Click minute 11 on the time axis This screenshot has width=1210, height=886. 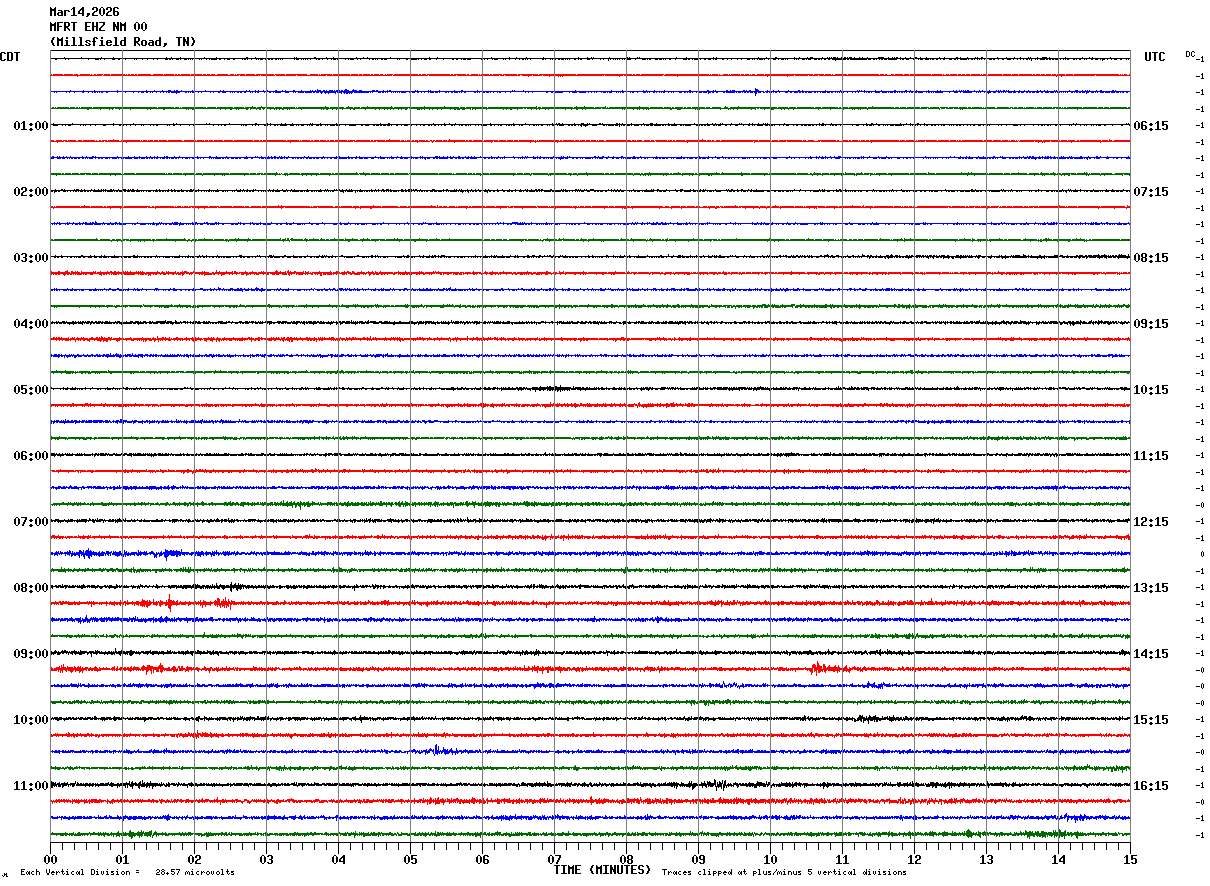click(x=842, y=859)
